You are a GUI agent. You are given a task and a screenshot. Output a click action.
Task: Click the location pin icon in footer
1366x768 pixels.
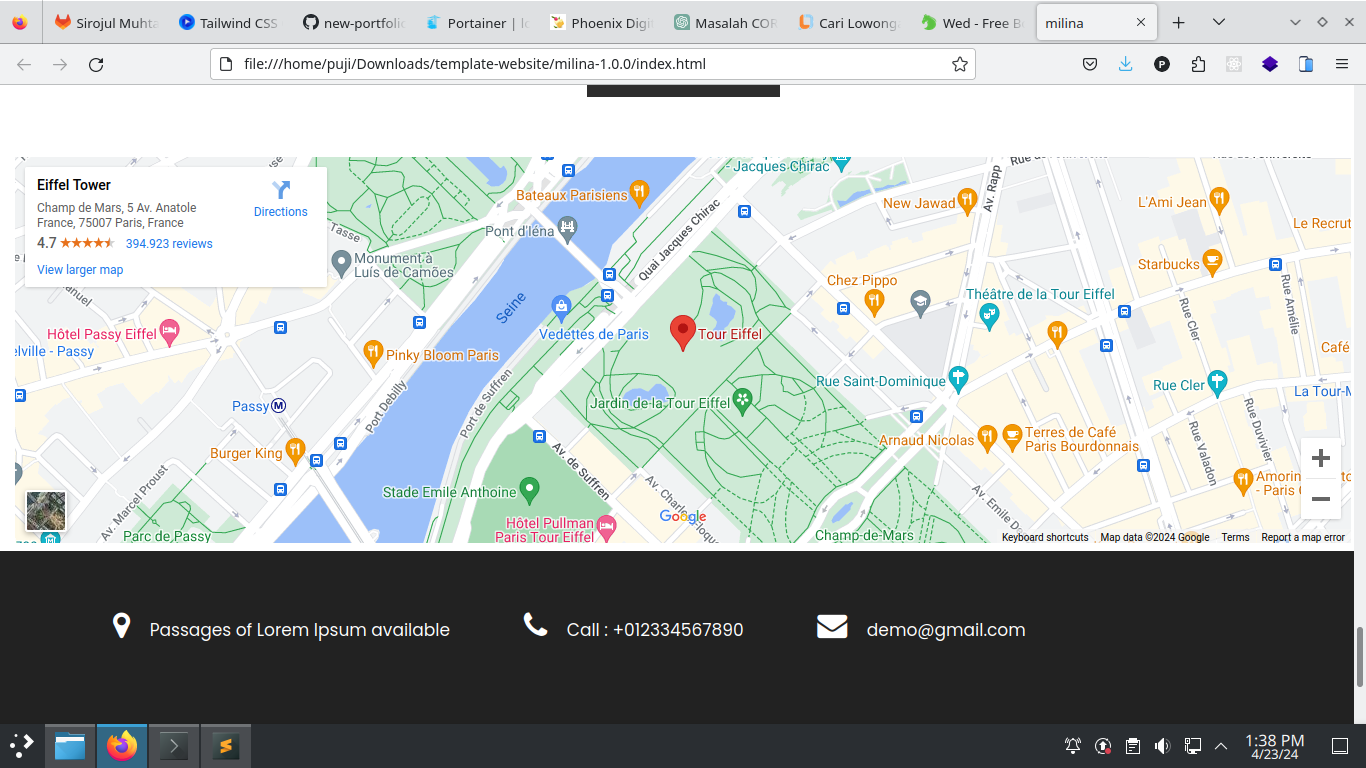[121, 626]
